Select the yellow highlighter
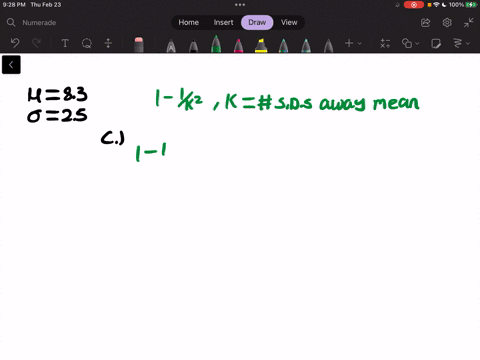This screenshot has width=480, height=360. point(261,46)
